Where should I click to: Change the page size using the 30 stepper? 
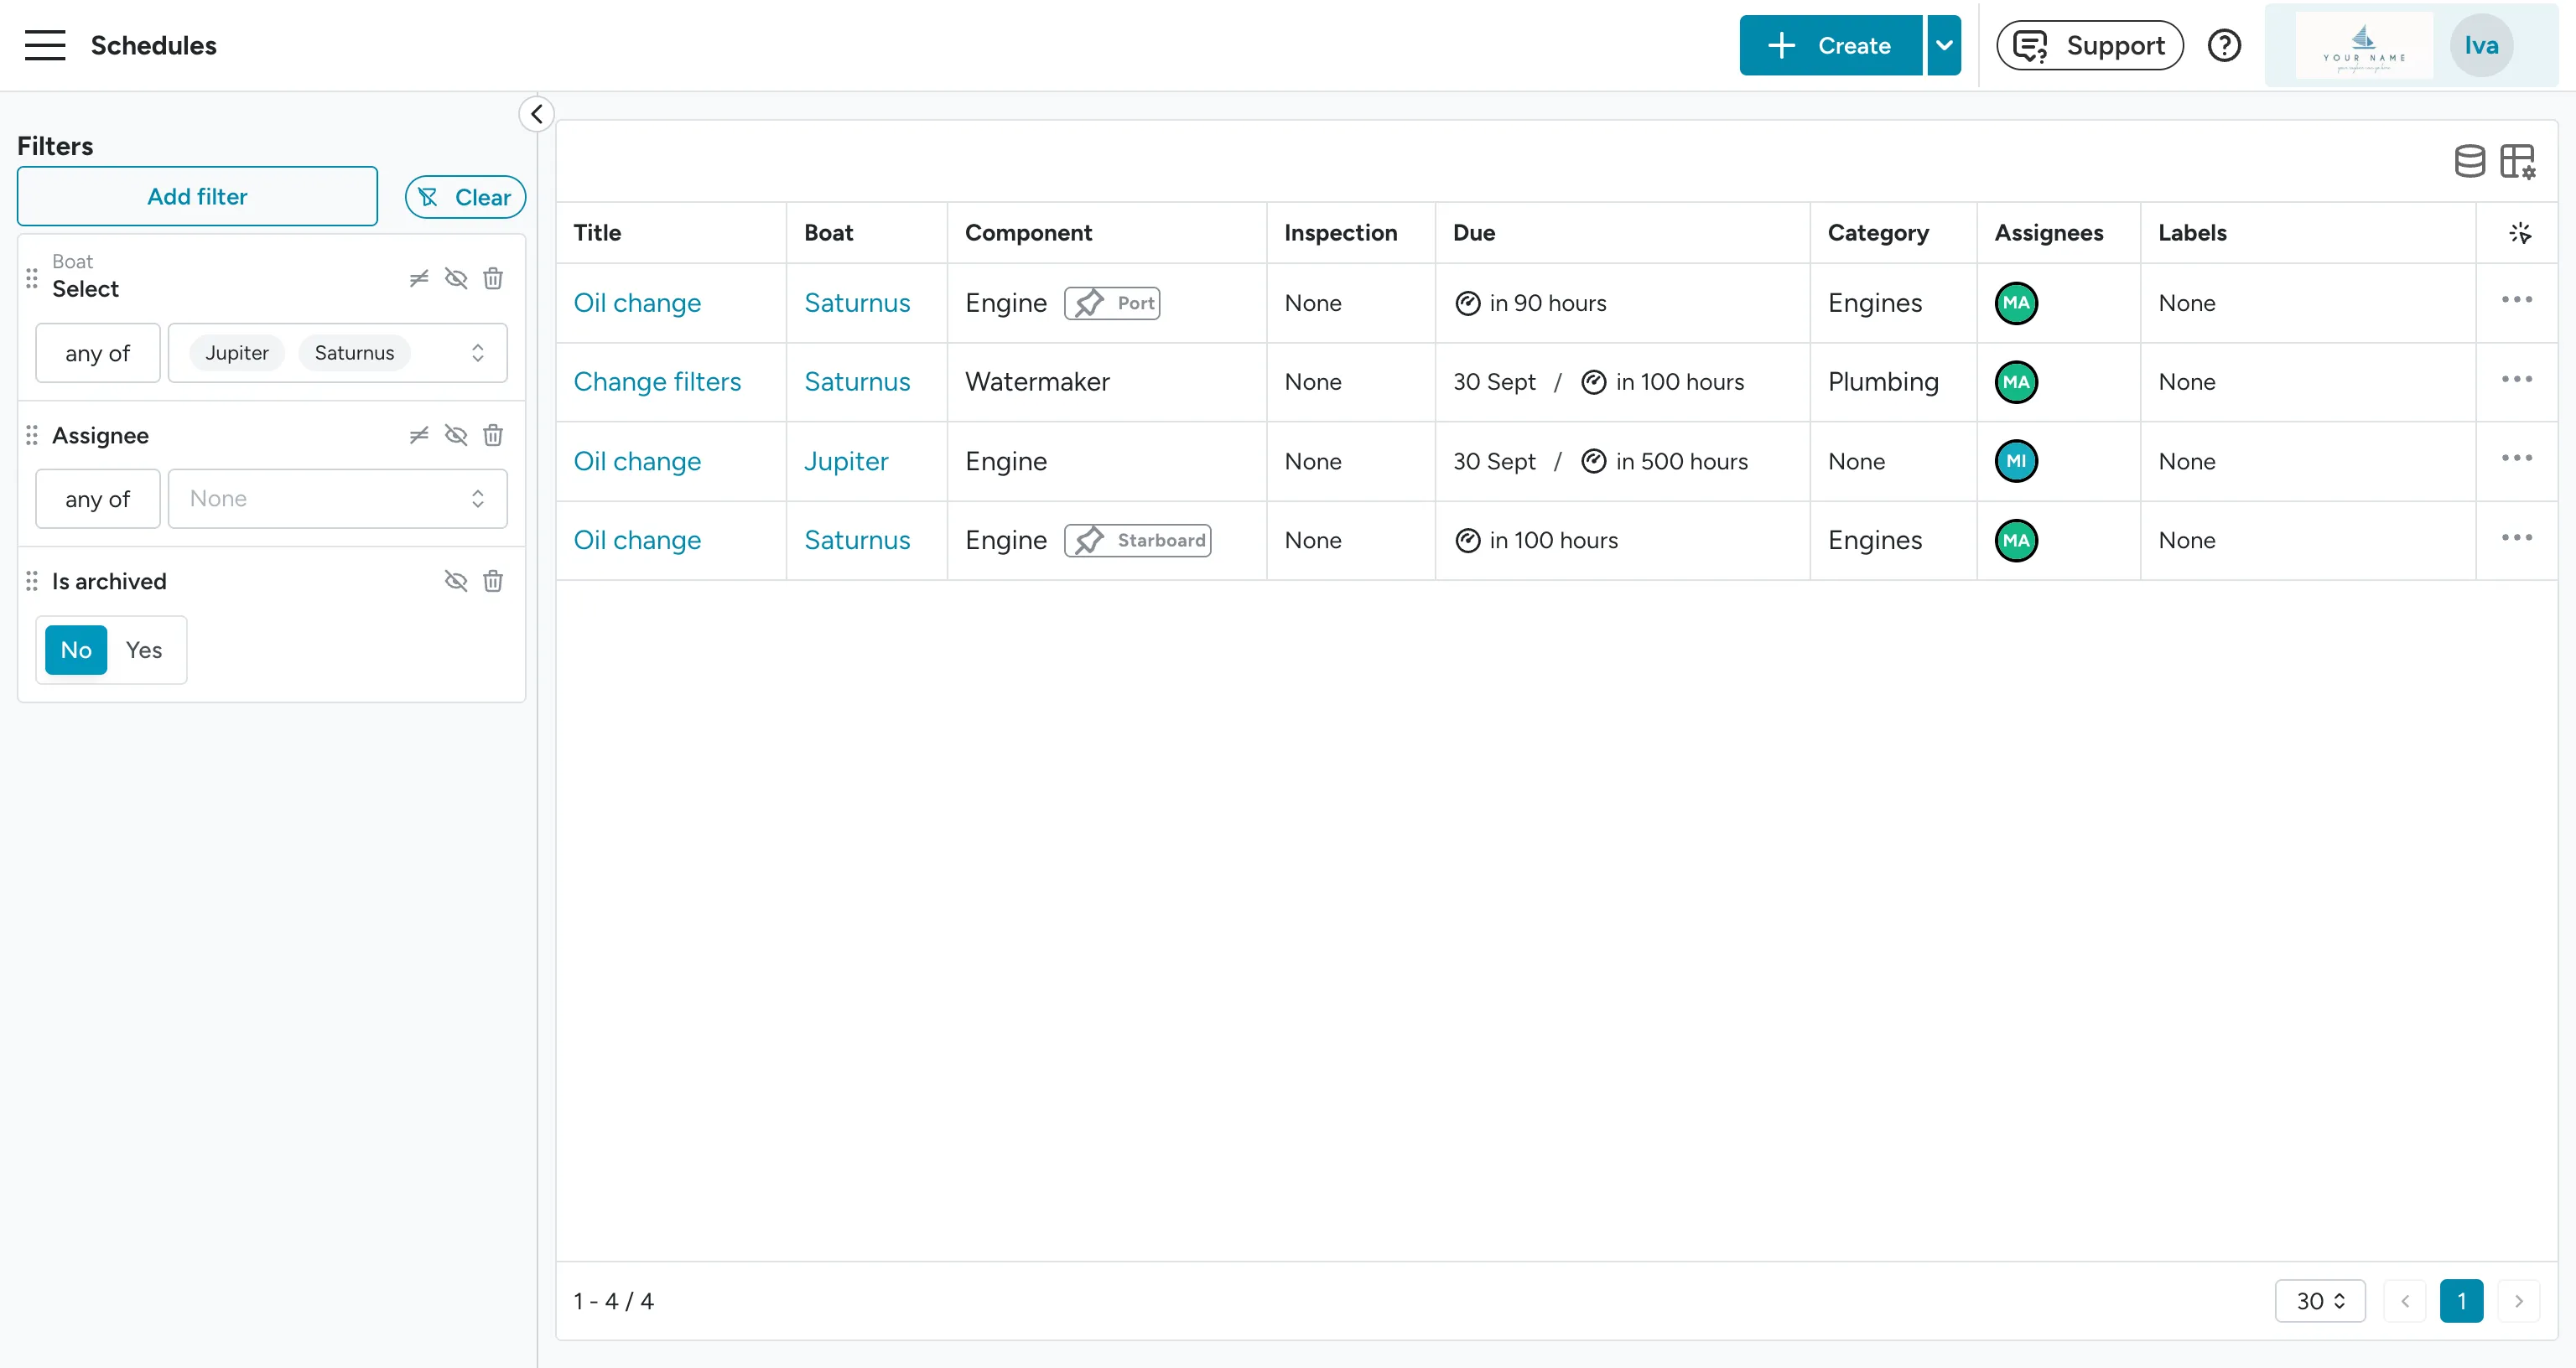(2321, 1301)
